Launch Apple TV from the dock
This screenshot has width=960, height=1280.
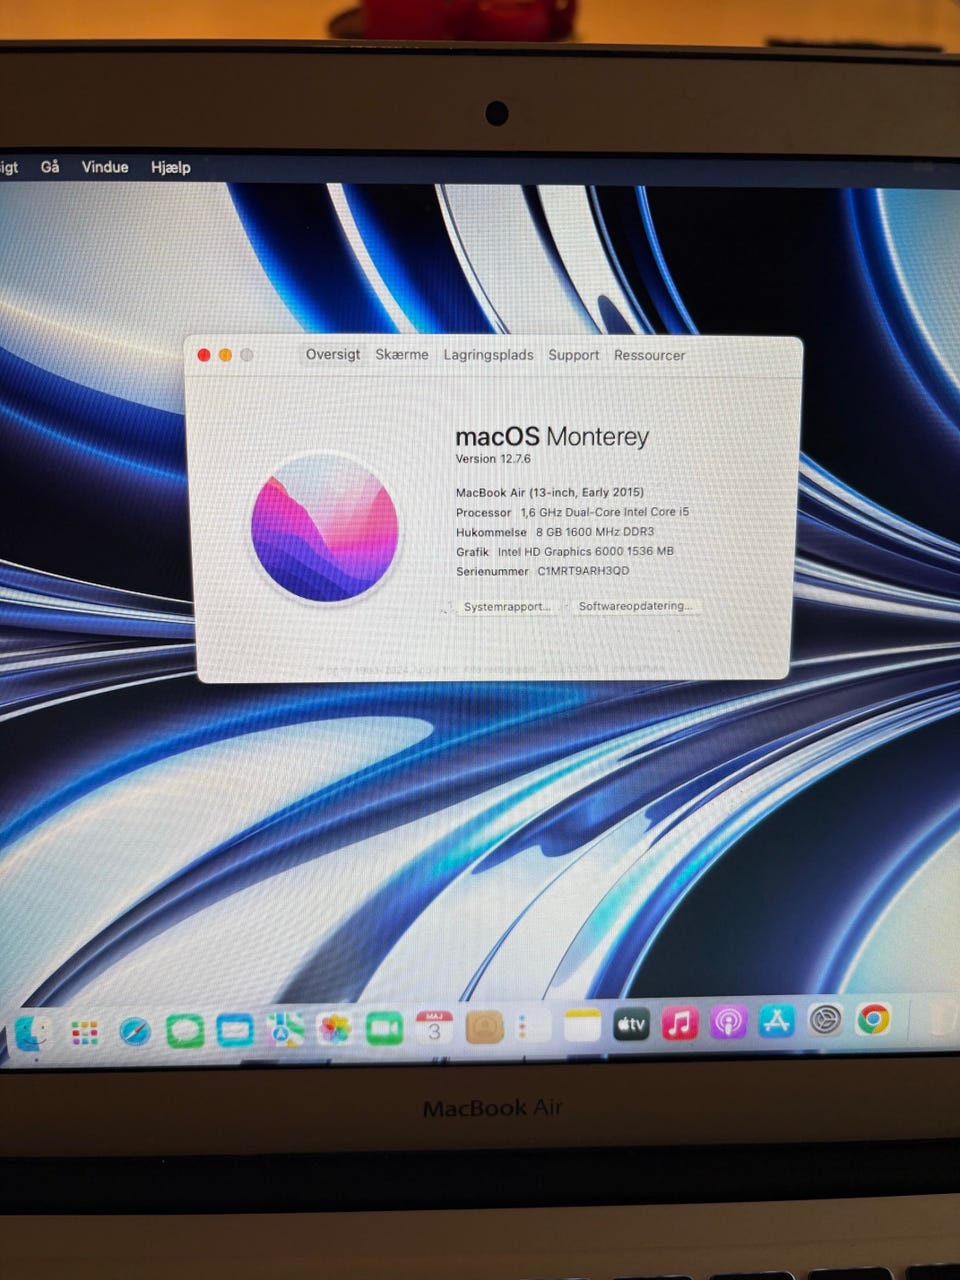[x=631, y=1024]
